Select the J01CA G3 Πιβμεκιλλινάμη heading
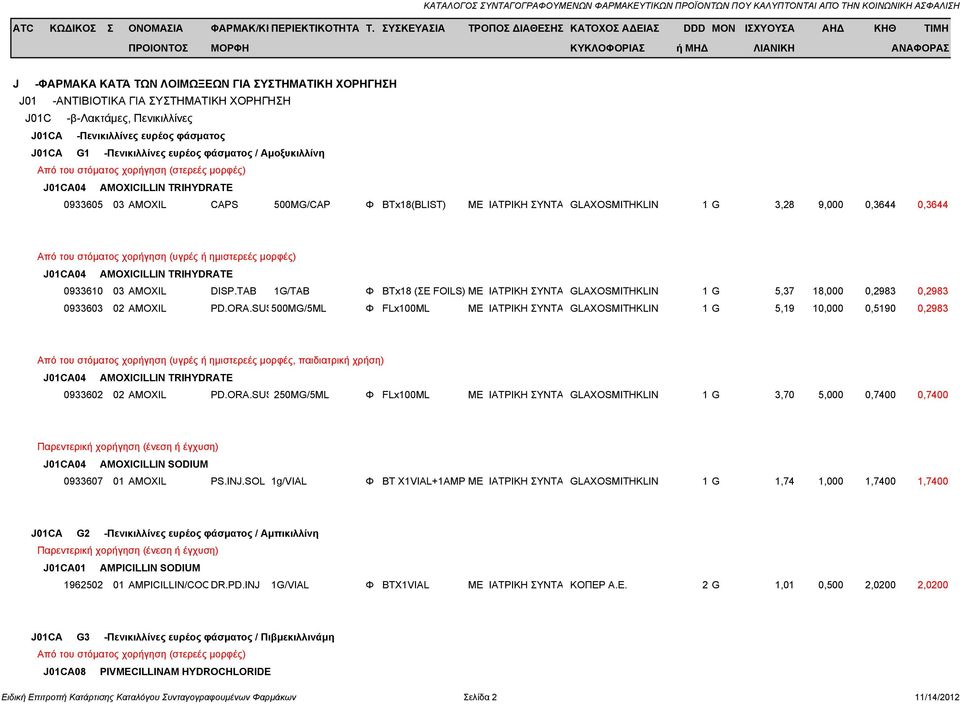The width and height of the screenshot is (960, 704). [182, 637]
